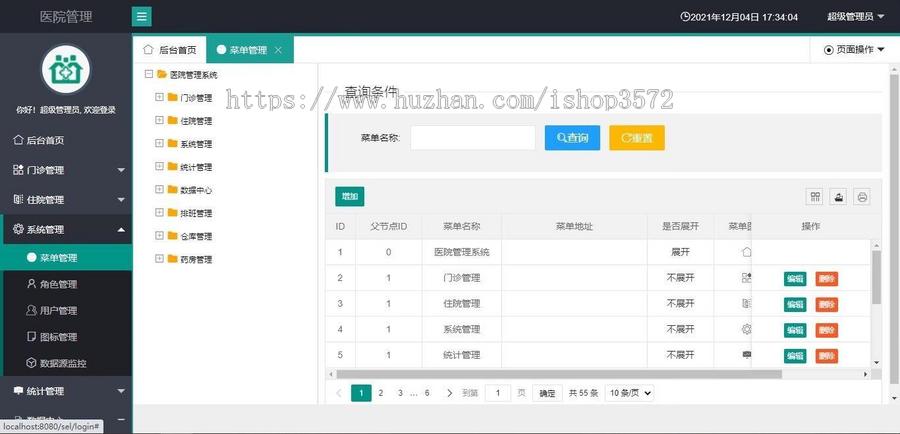Click the green 增加 button
The width and height of the screenshot is (900, 434).
pyautogui.click(x=350, y=196)
